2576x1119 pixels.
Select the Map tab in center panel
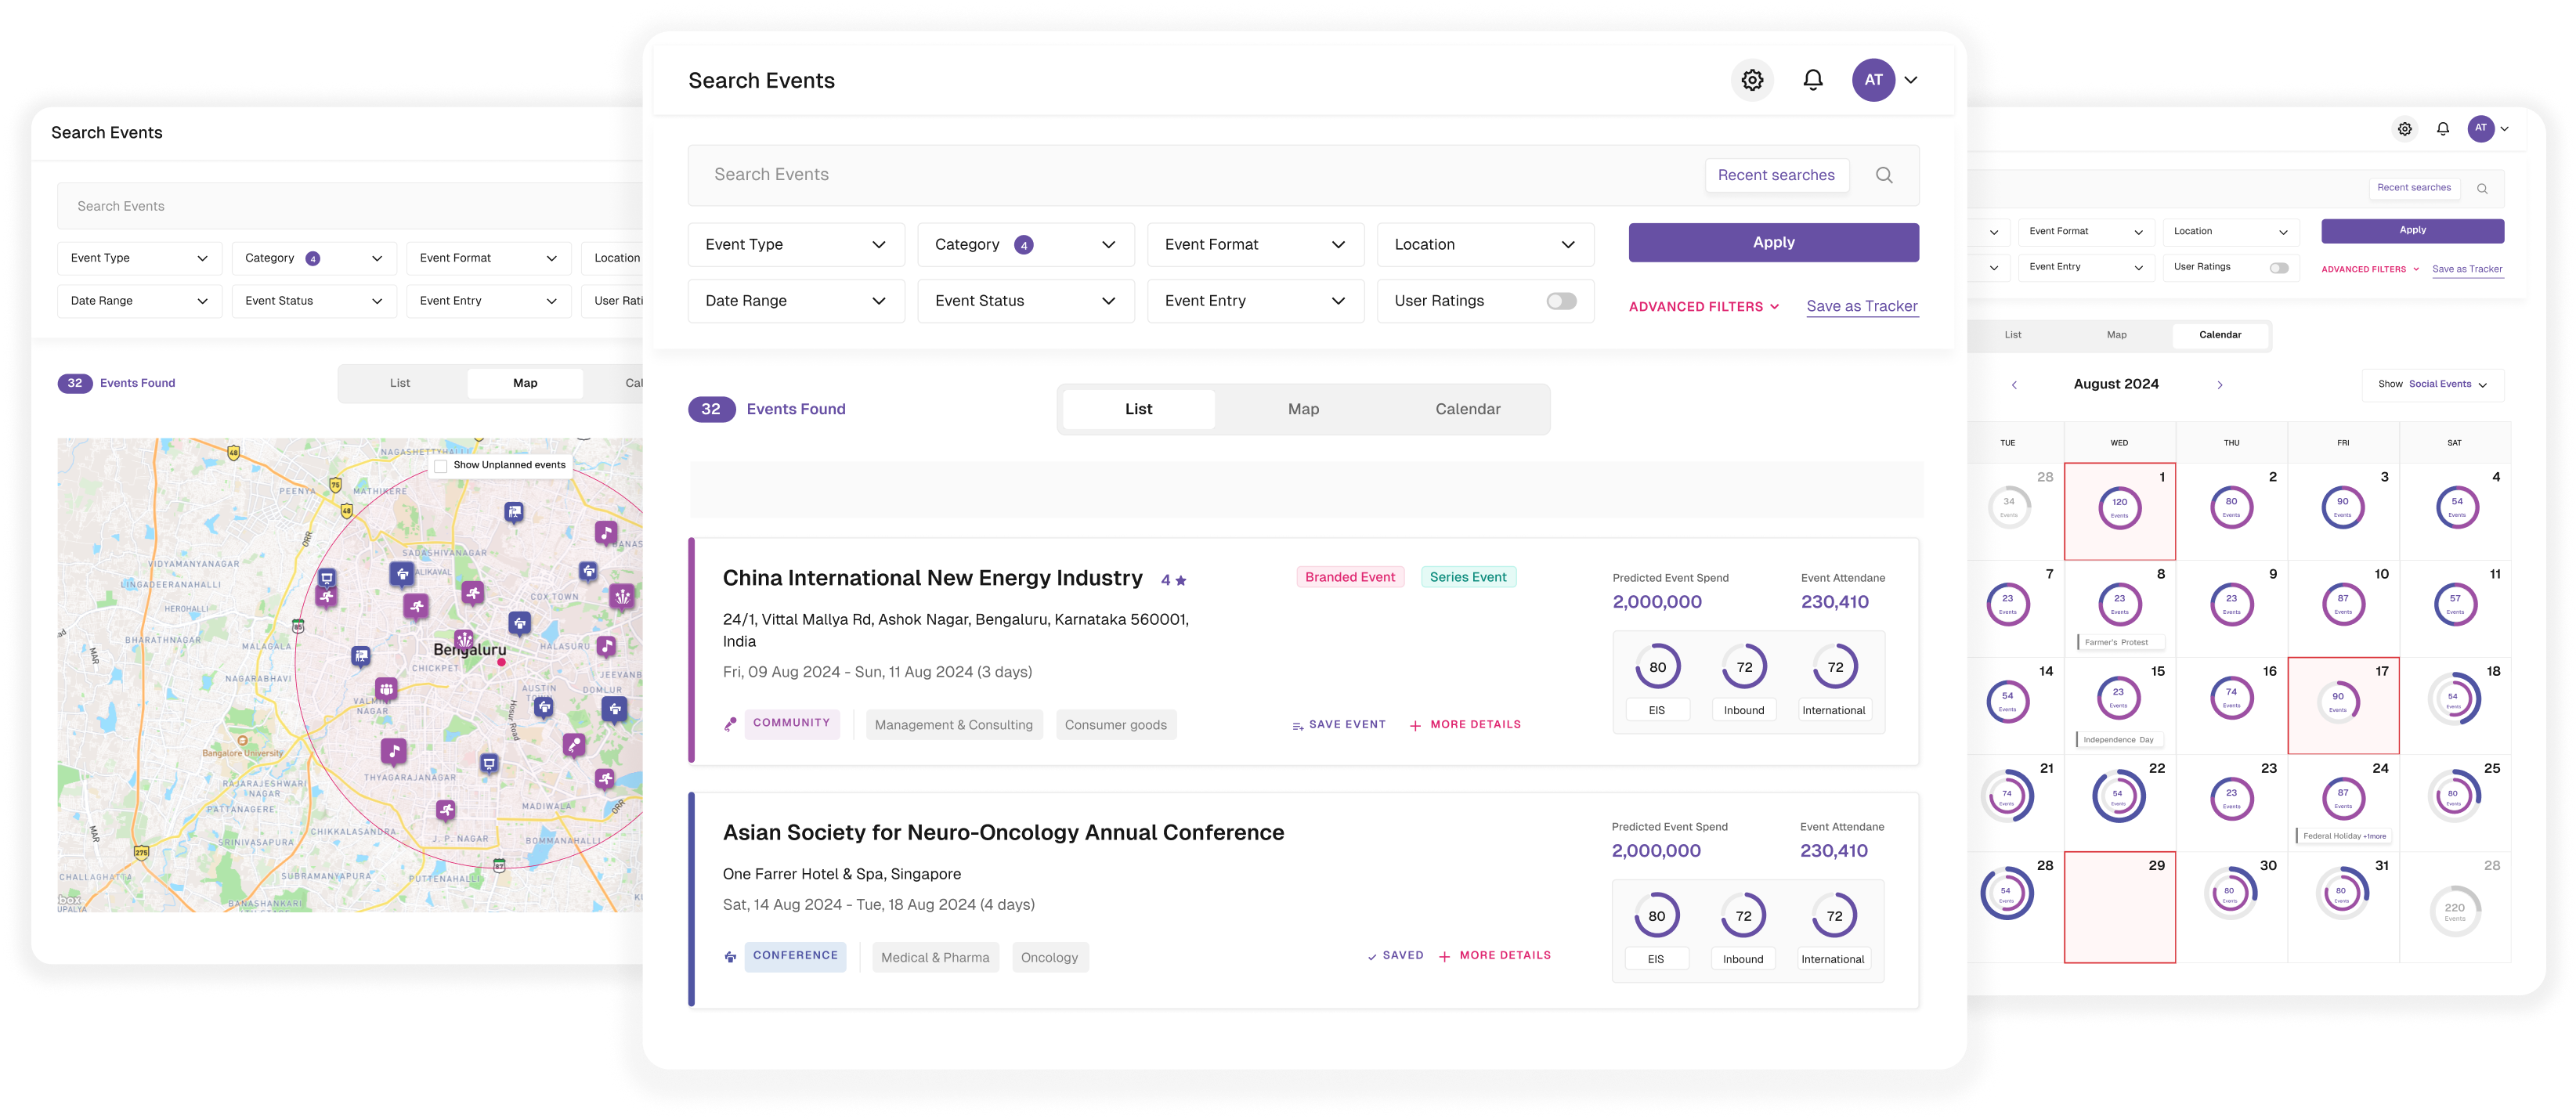(1303, 409)
